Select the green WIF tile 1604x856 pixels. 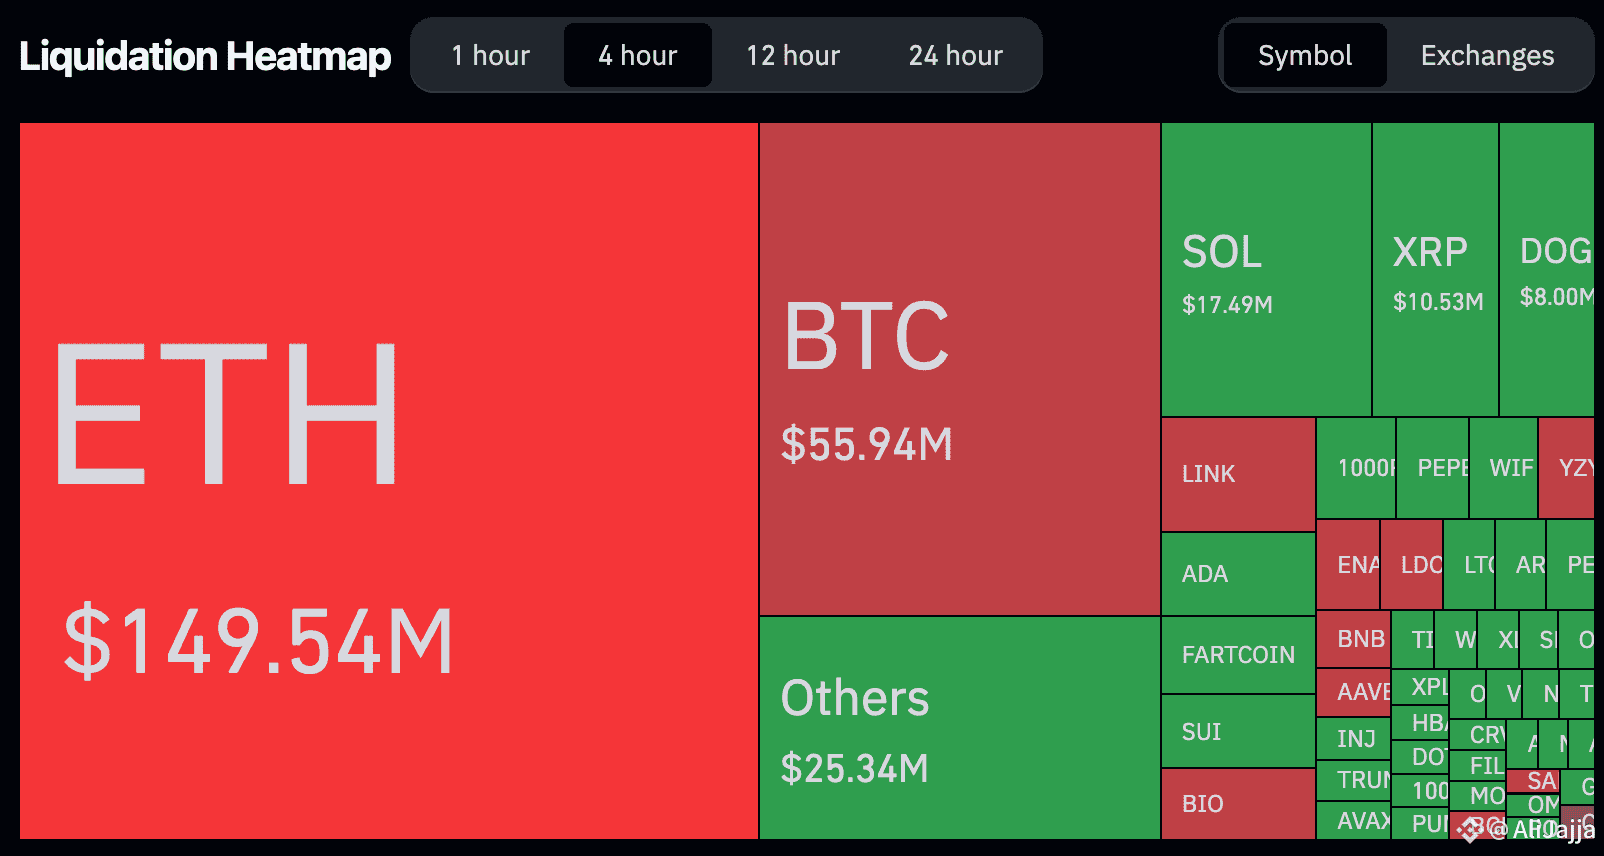click(1504, 468)
